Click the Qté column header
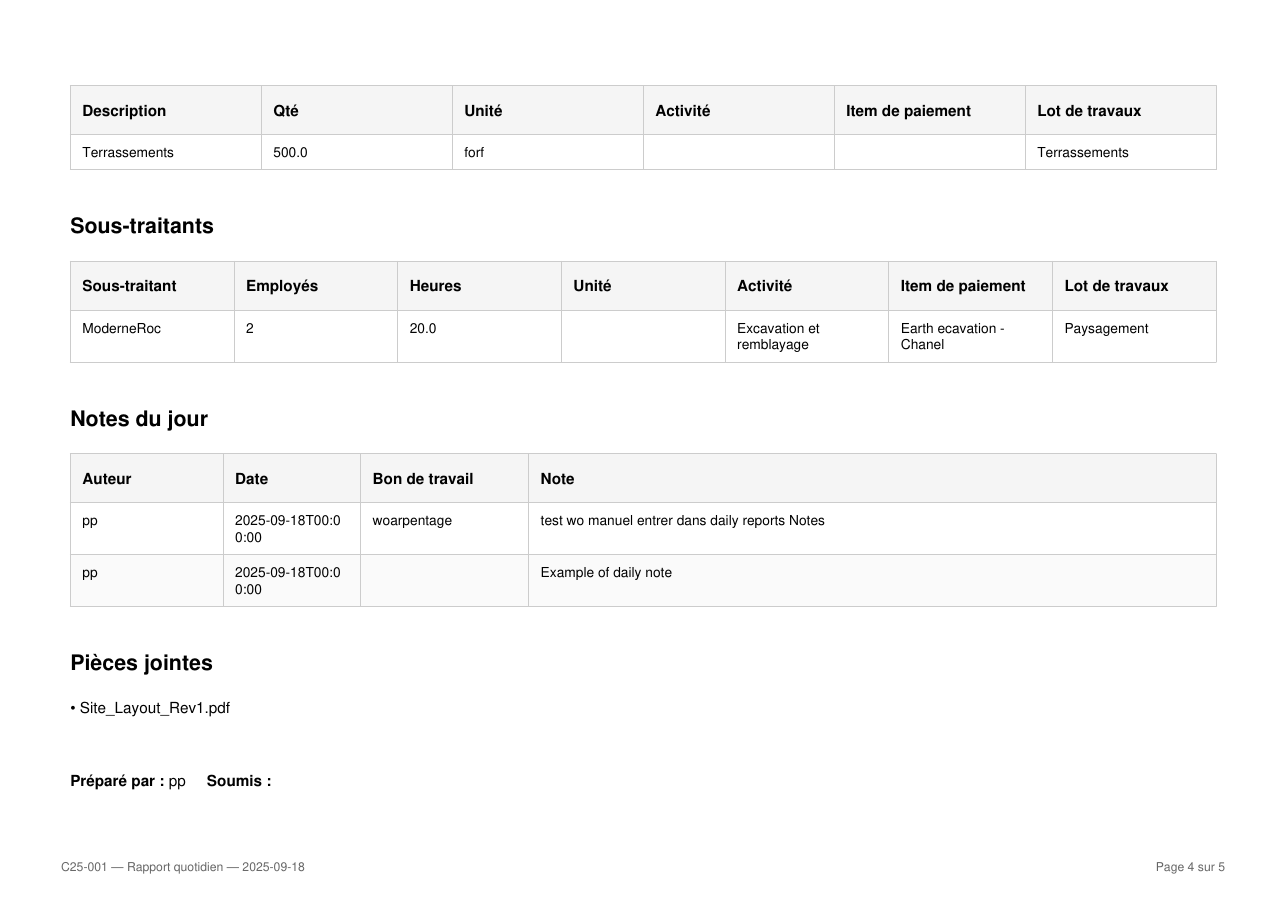The image size is (1287, 910). pyautogui.click(x=357, y=110)
